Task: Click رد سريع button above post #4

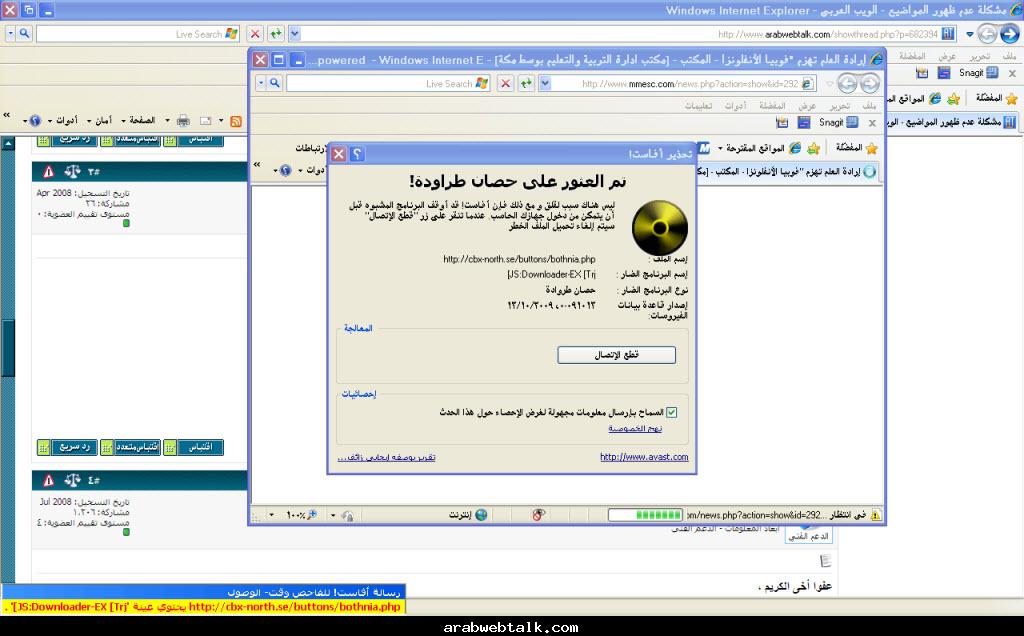Action: (x=67, y=447)
